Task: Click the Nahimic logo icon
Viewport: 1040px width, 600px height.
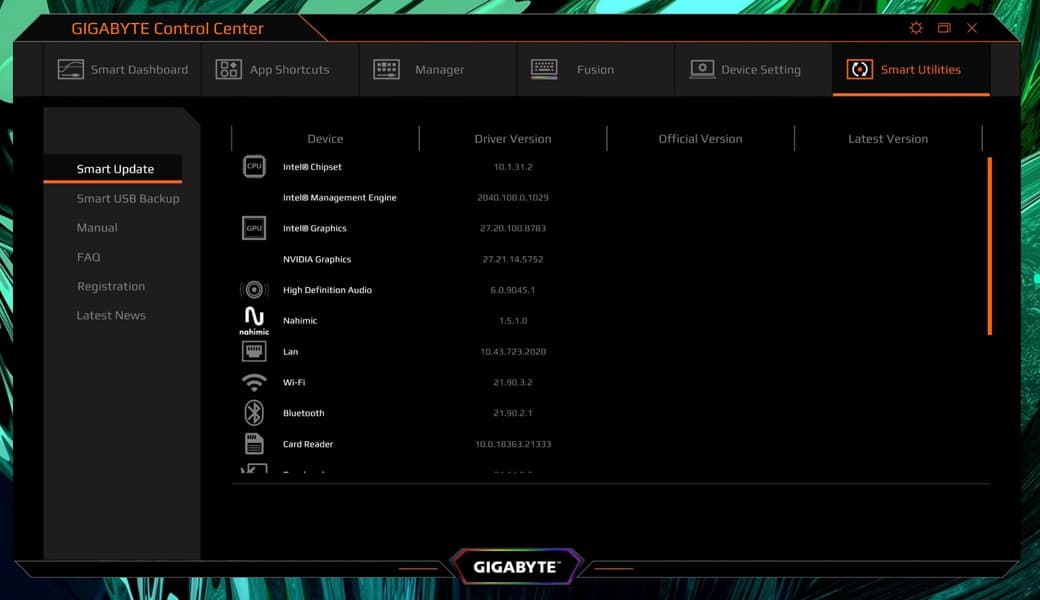Action: tap(254, 320)
